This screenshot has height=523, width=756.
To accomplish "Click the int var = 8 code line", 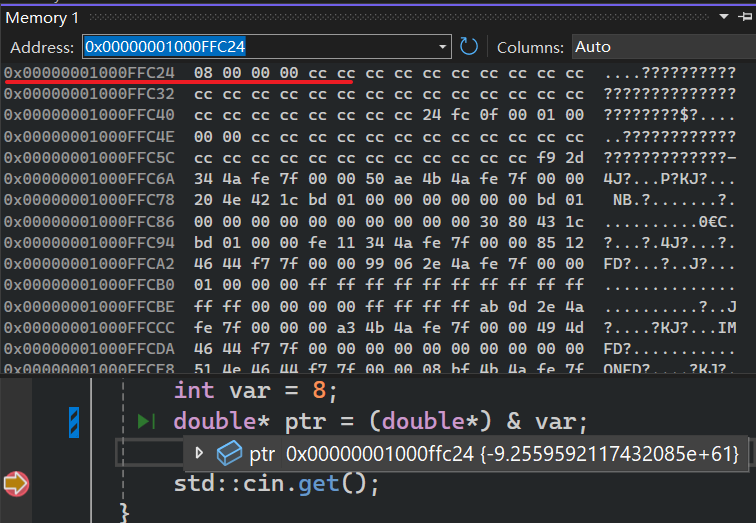I will [x=256, y=390].
